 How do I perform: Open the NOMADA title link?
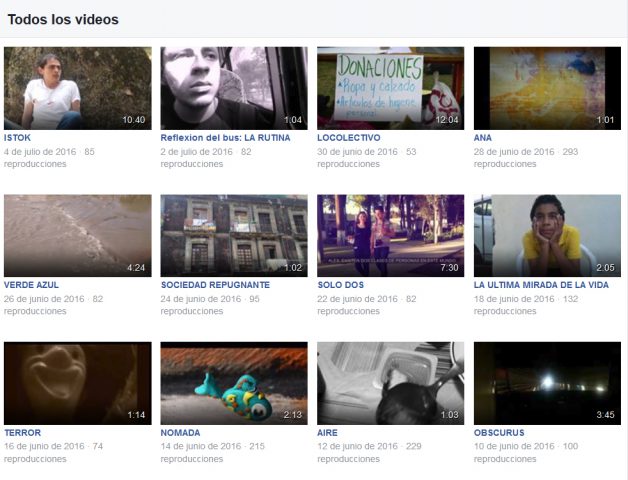[x=180, y=433]
